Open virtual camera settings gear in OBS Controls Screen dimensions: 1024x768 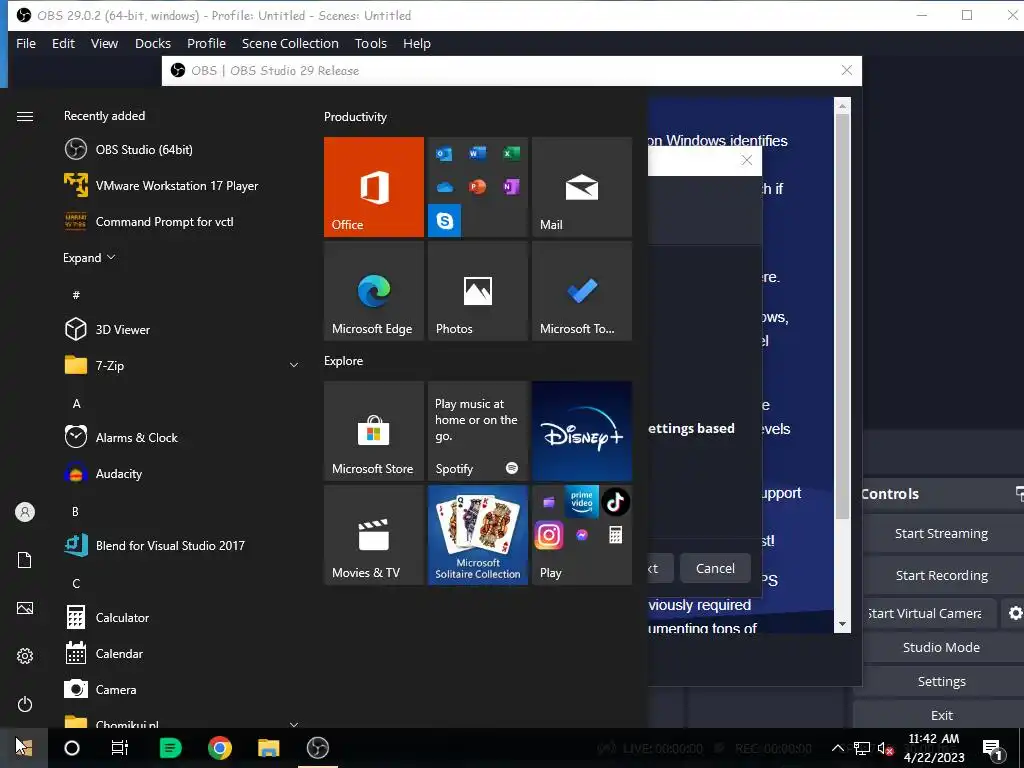click(1015, 613)
